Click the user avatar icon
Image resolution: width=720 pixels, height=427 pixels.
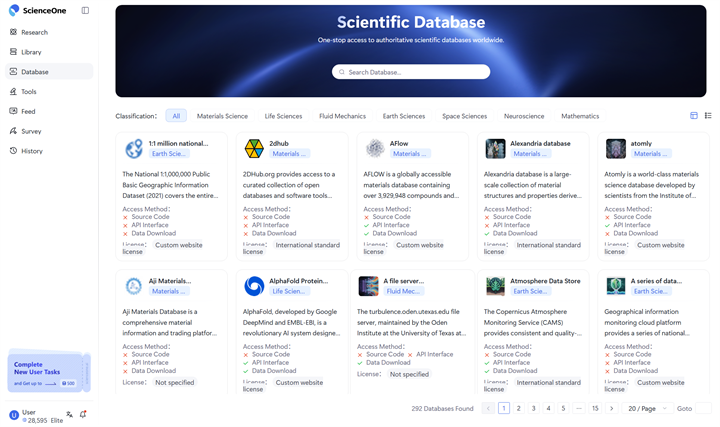[x=14, y=414]
